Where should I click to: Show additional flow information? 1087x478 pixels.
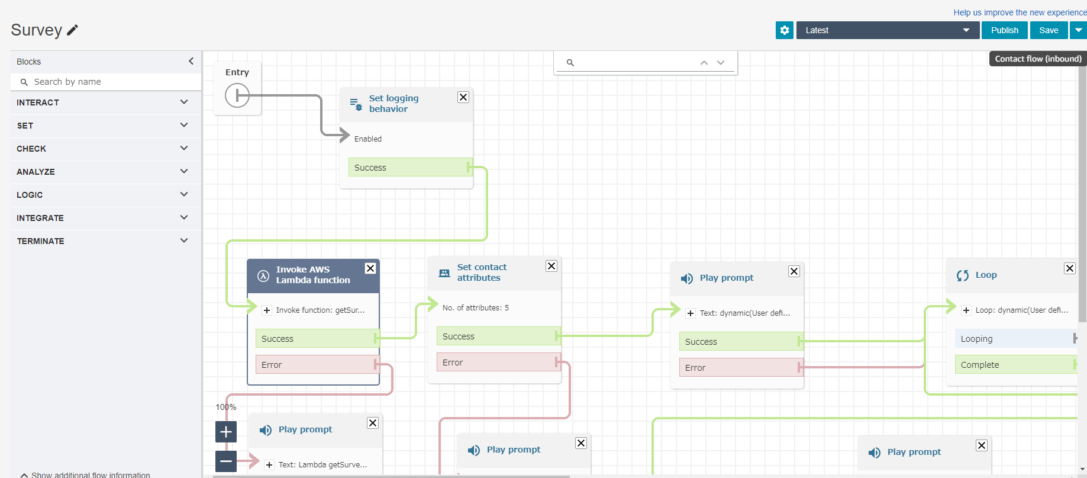pyautogui.click(x=85, y=474)
